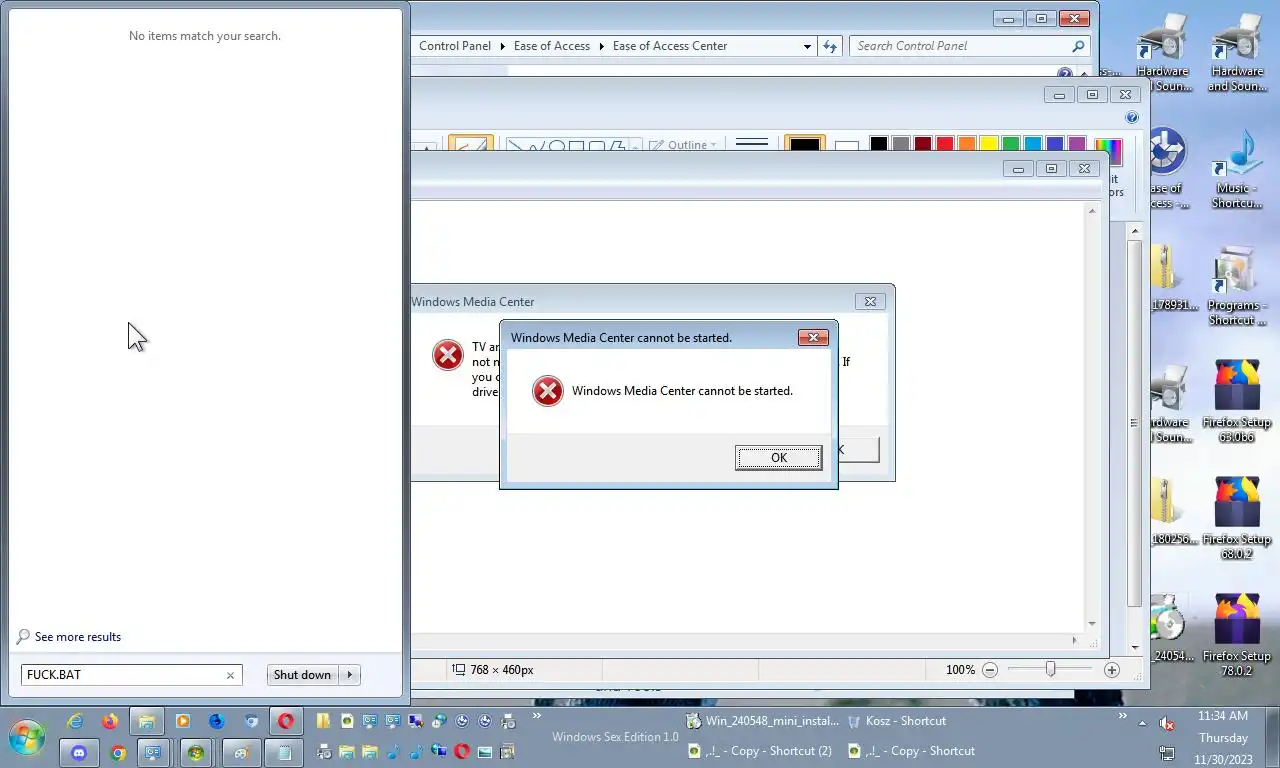Screen dimensions: 1280x768
Task: Switch to Windows Media Center taskbar button
Action: tap(196, 753)
